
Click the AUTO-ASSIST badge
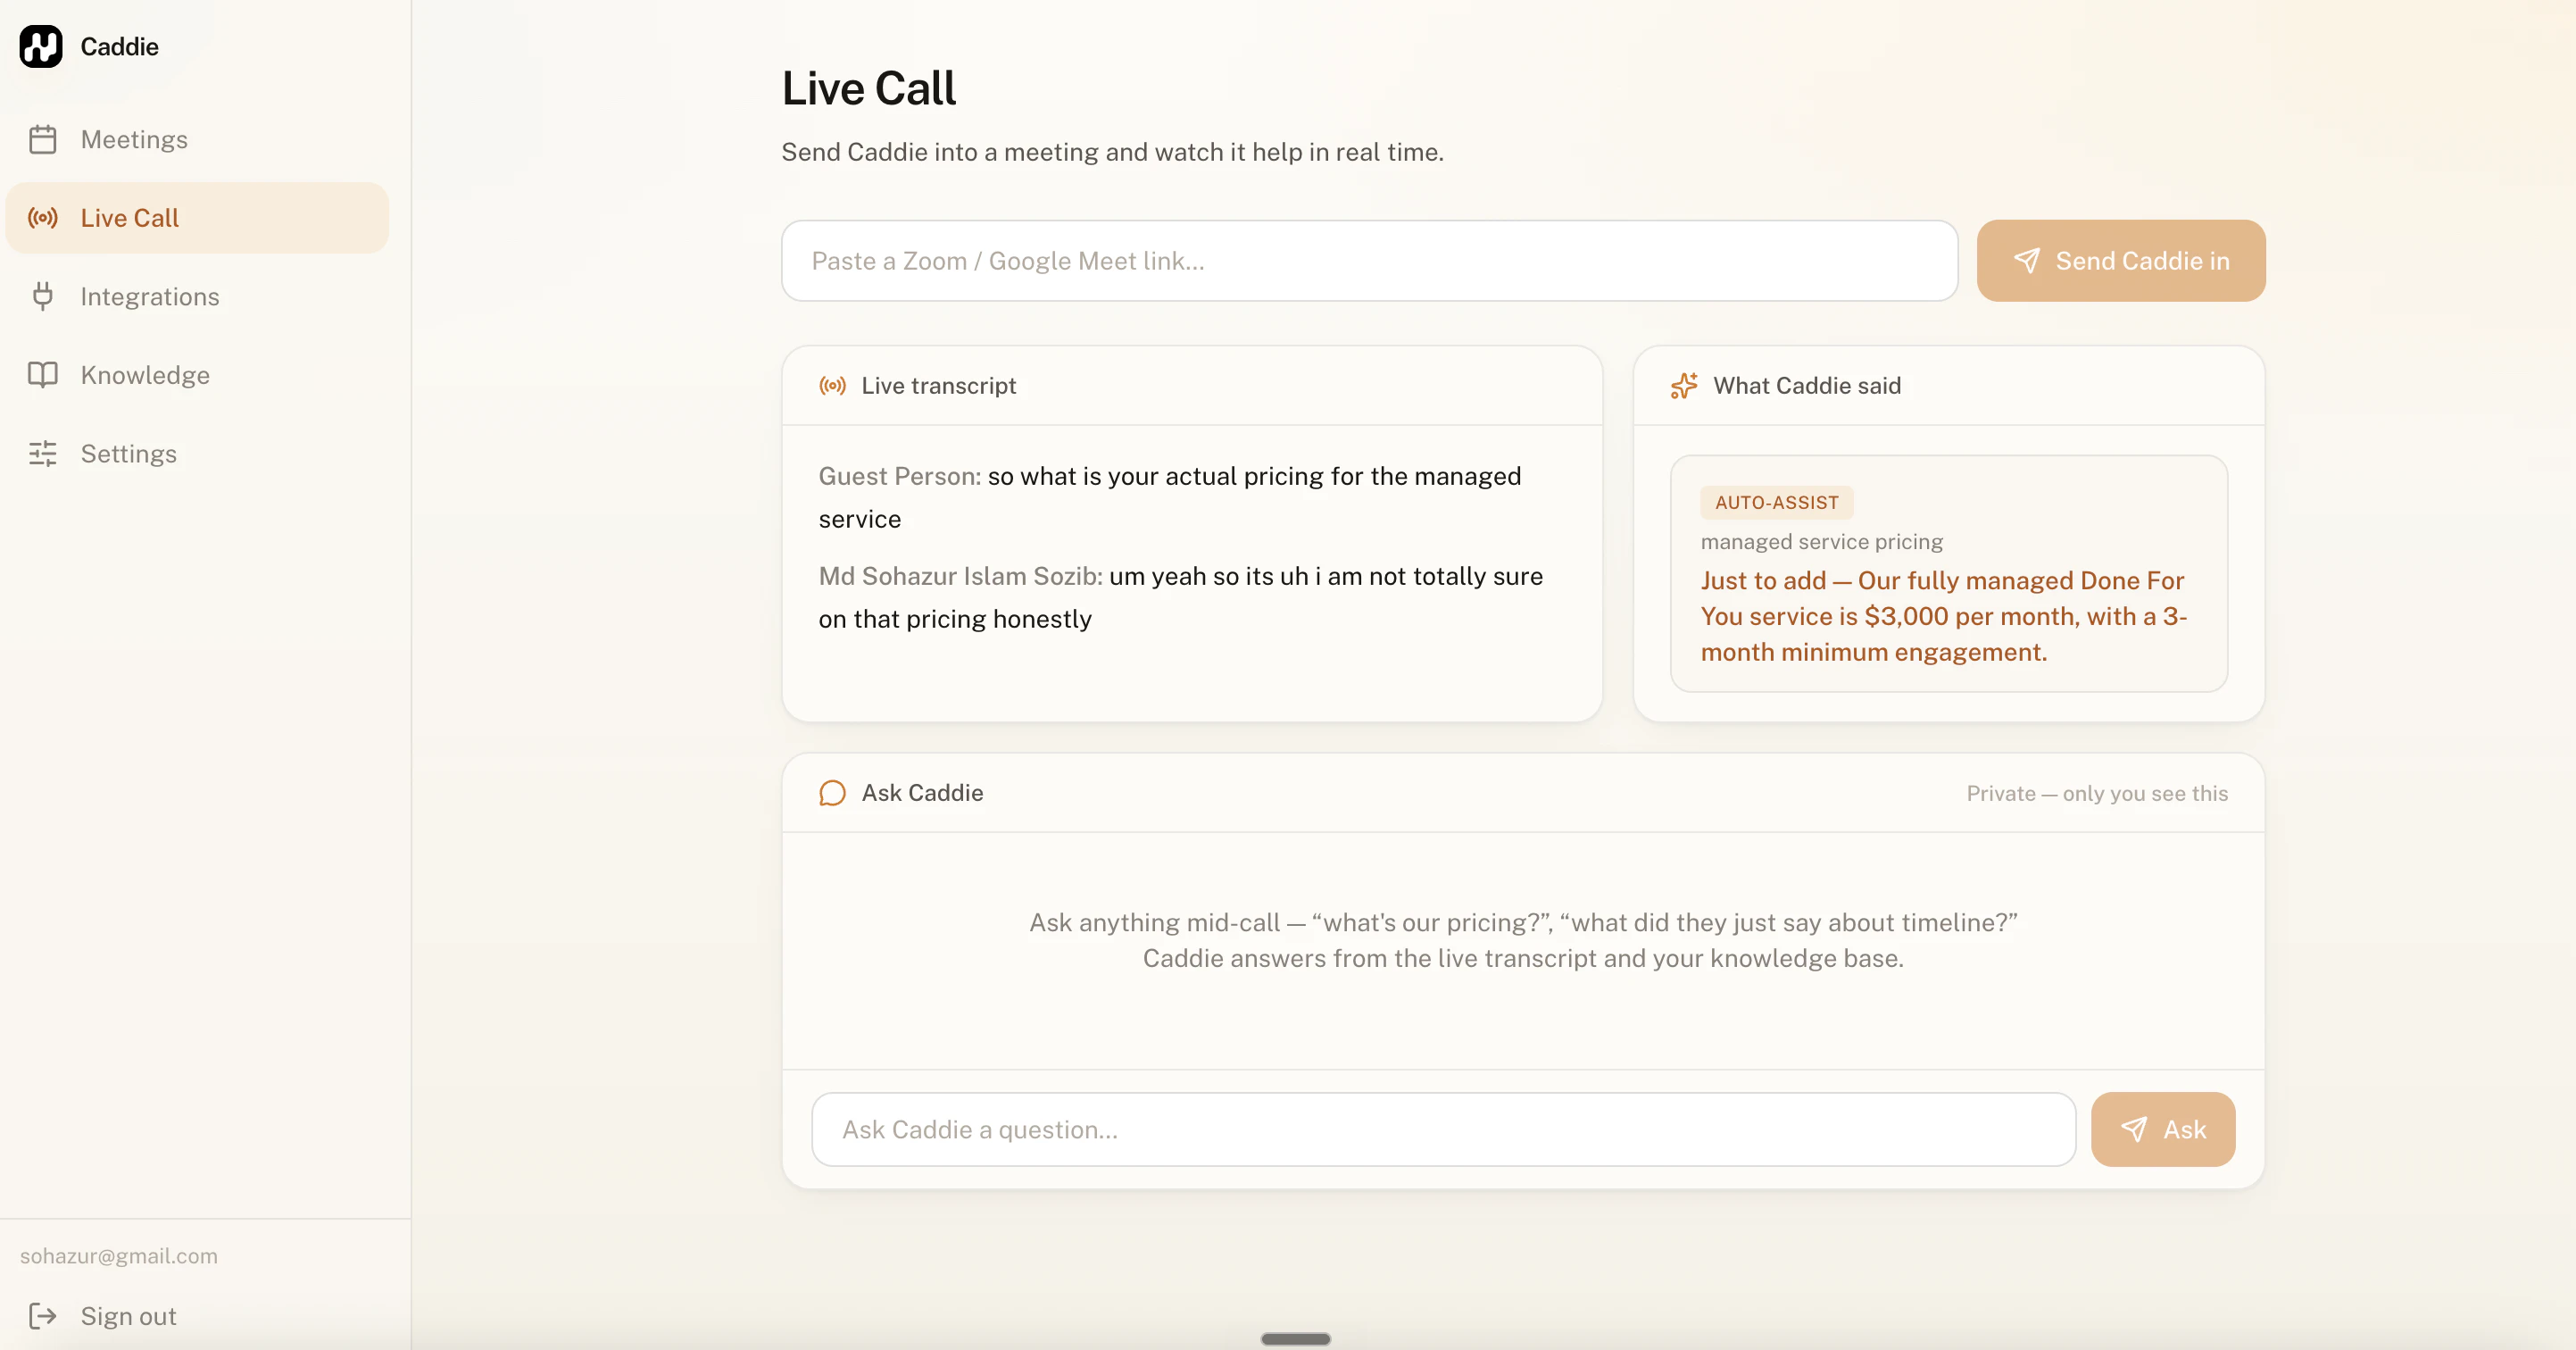click(1777, 503)
